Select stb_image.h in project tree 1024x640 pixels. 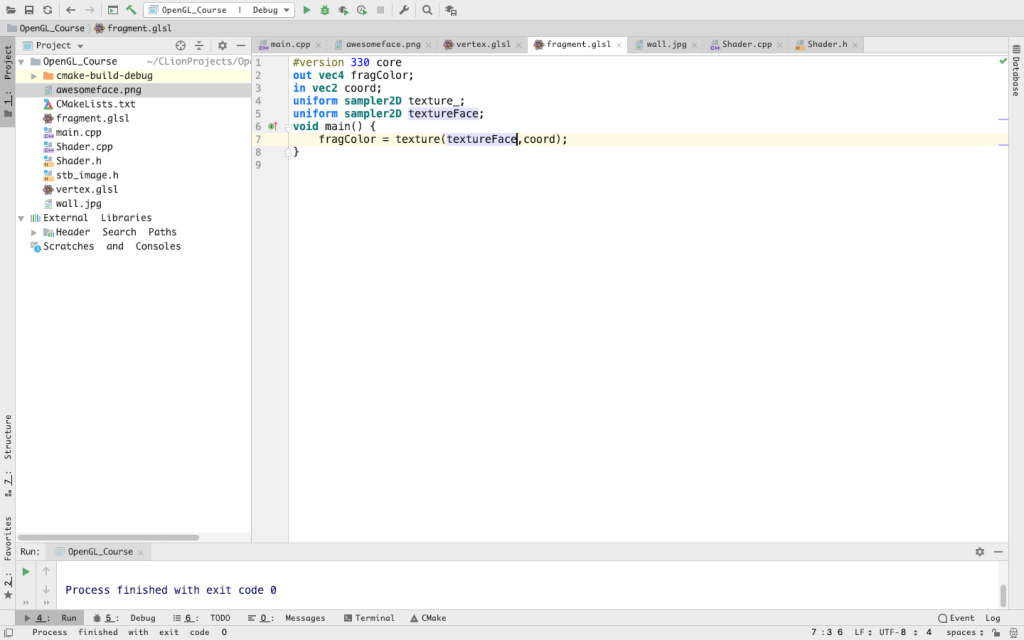87,176
